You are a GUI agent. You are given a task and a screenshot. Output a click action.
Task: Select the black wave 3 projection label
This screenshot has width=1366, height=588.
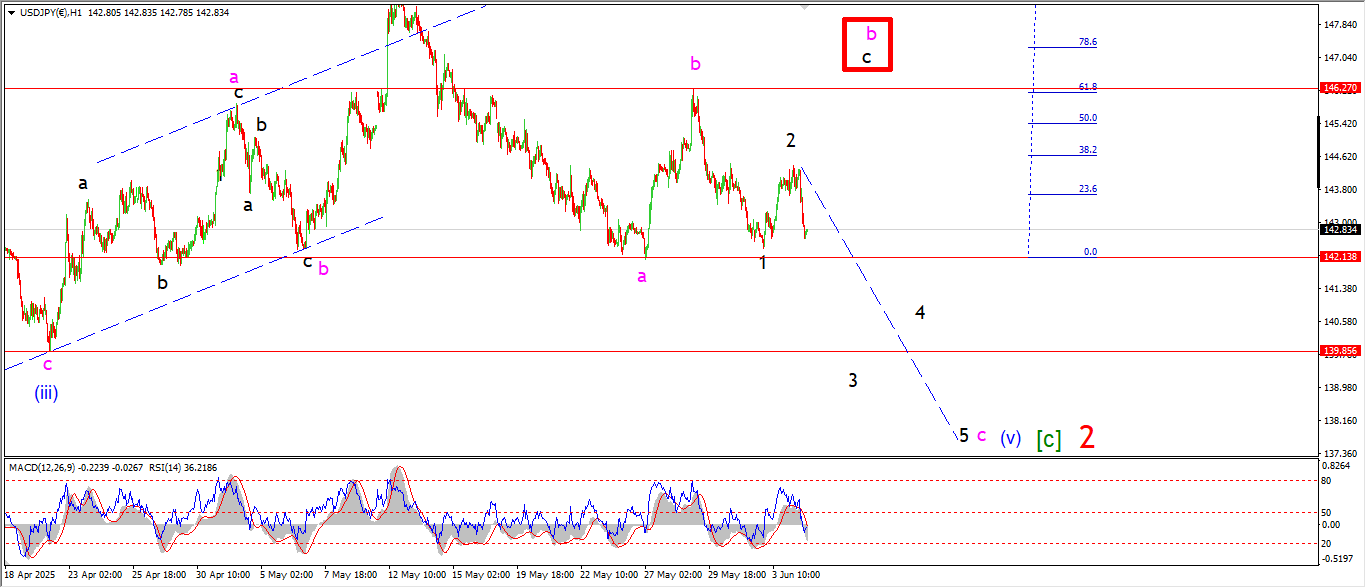pyautogui.click(x=853, y=380)
